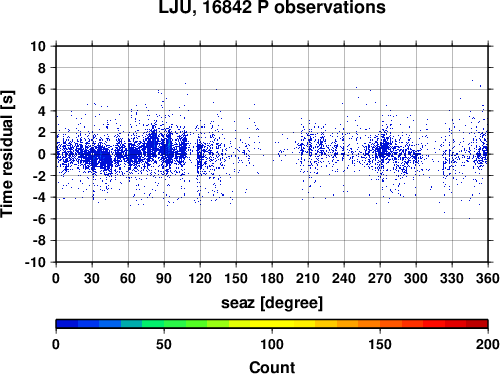Click the plot title 'LJU, 16842 P observations'
Screen dimensions: 500x374
[272, 7]
